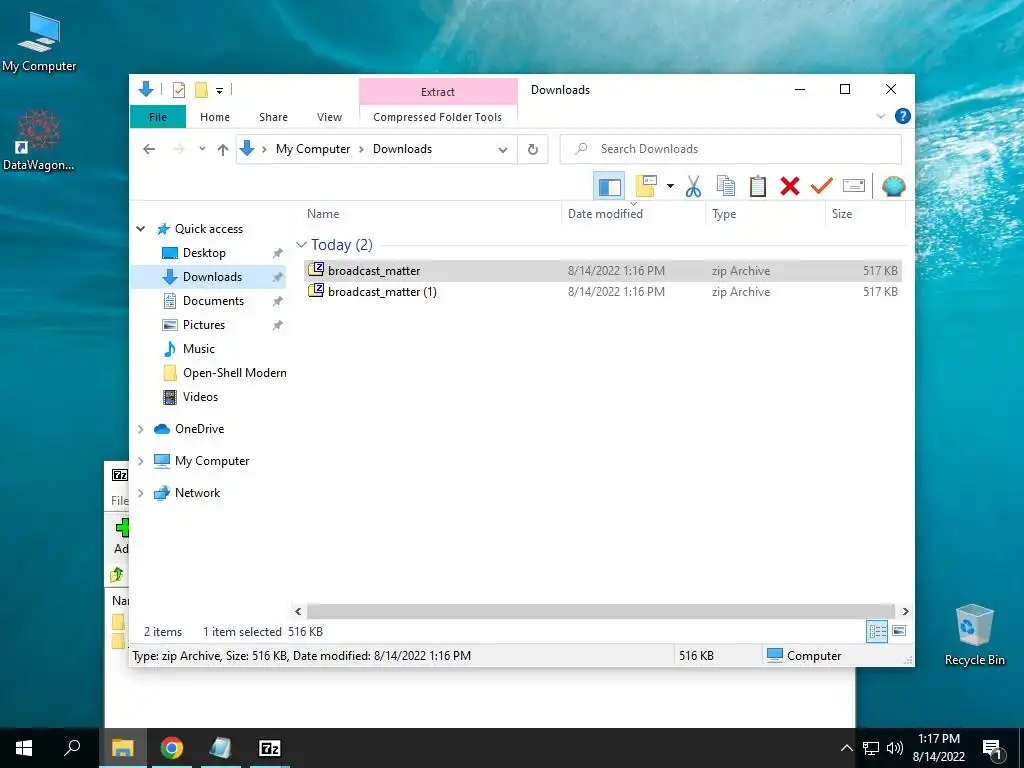Switch to the Home ribbon tab
Viewport: 1024px width, 768px height.
pyautogui.click(x=215, y=117)
